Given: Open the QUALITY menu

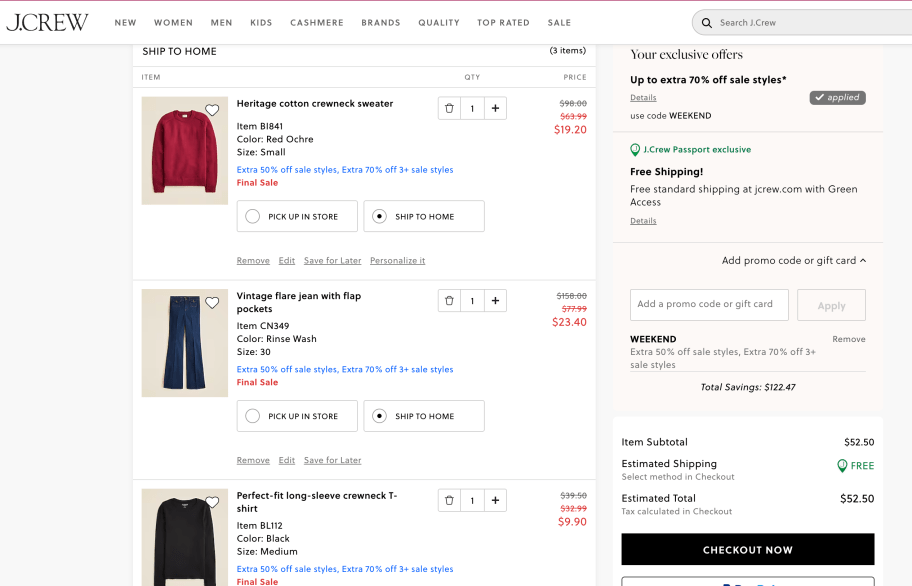Looking at the screenshot, I should pos(439,23).
